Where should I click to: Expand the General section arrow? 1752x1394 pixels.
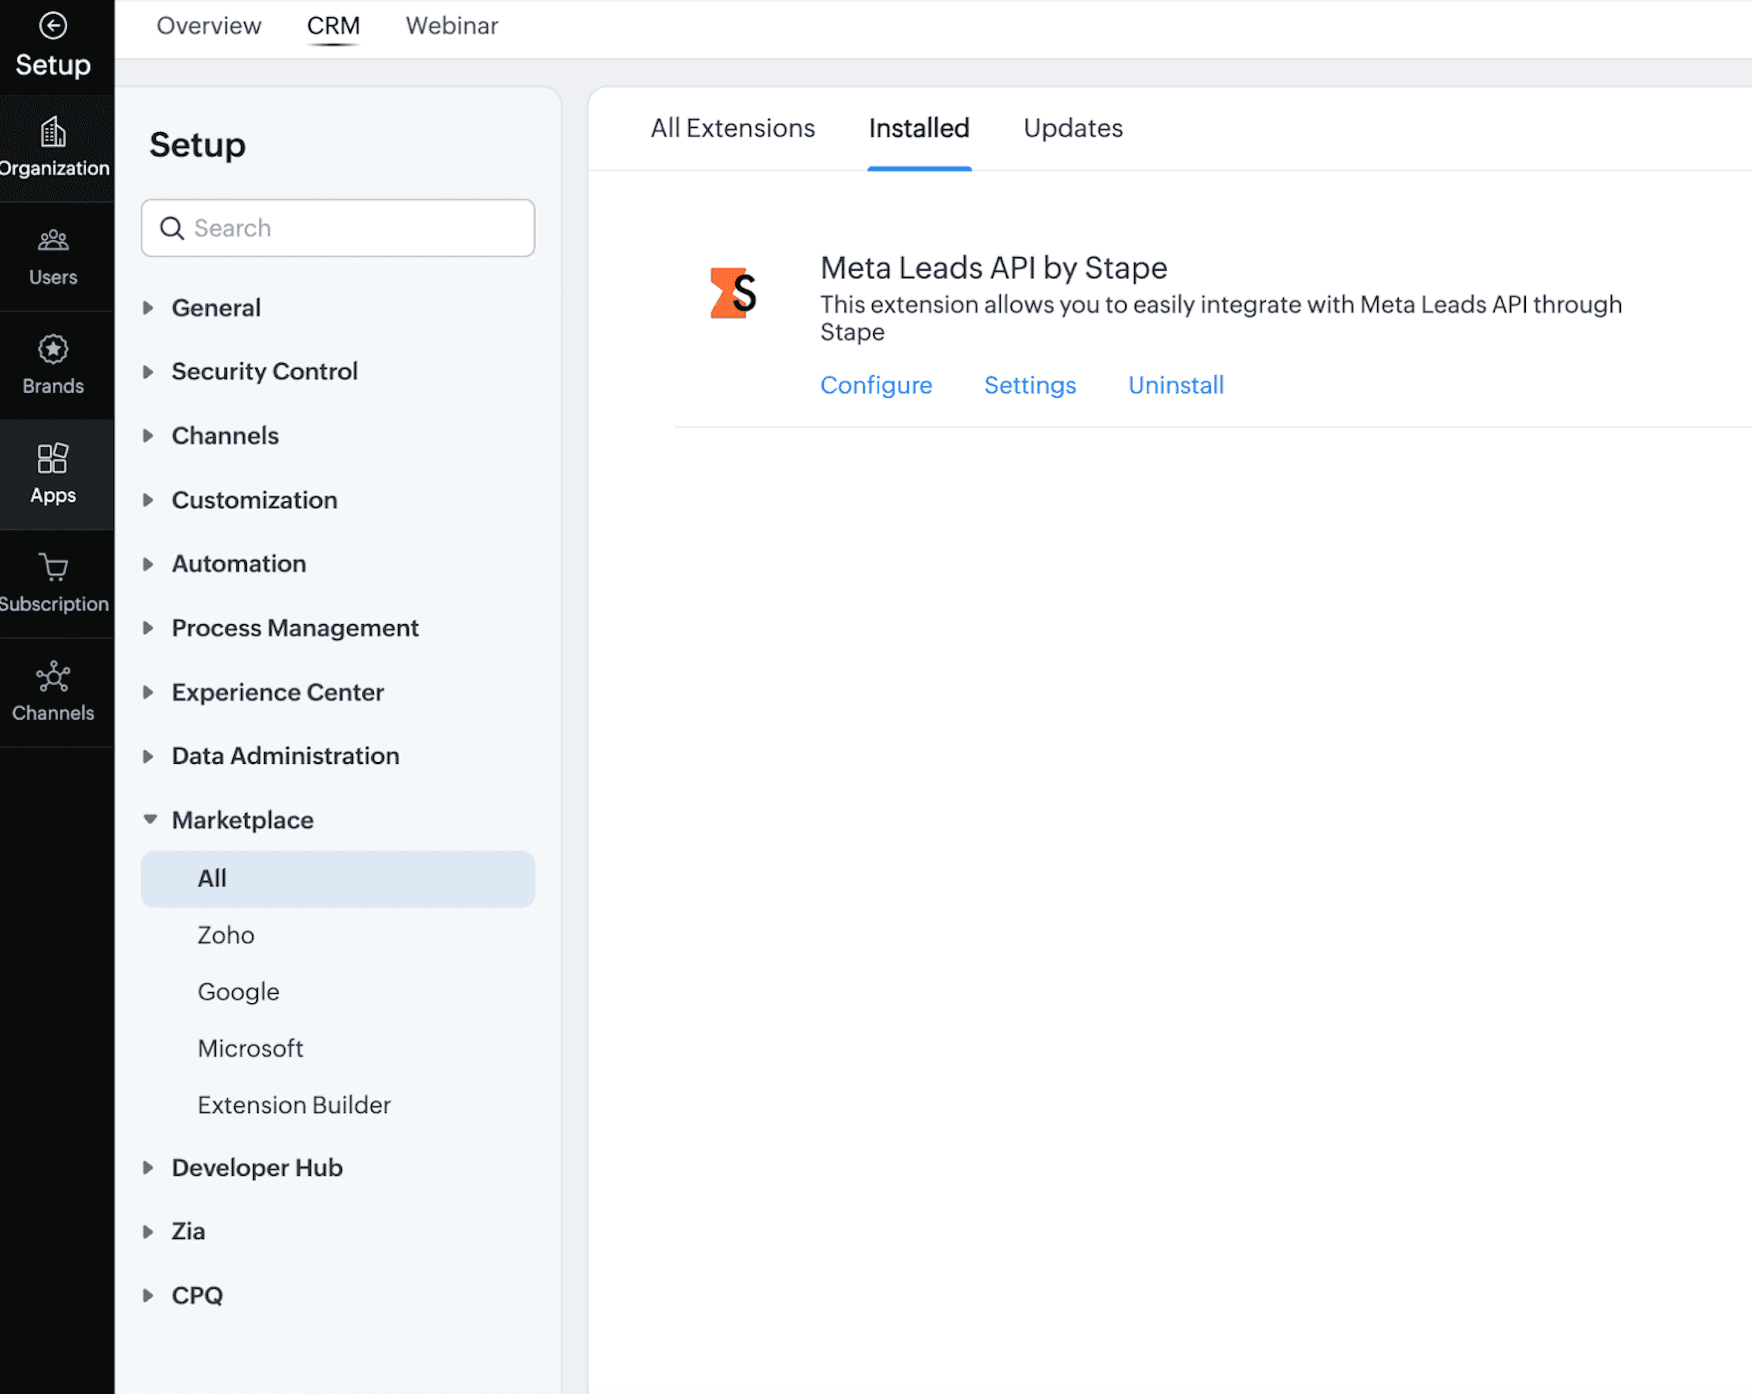pos(148,308)
